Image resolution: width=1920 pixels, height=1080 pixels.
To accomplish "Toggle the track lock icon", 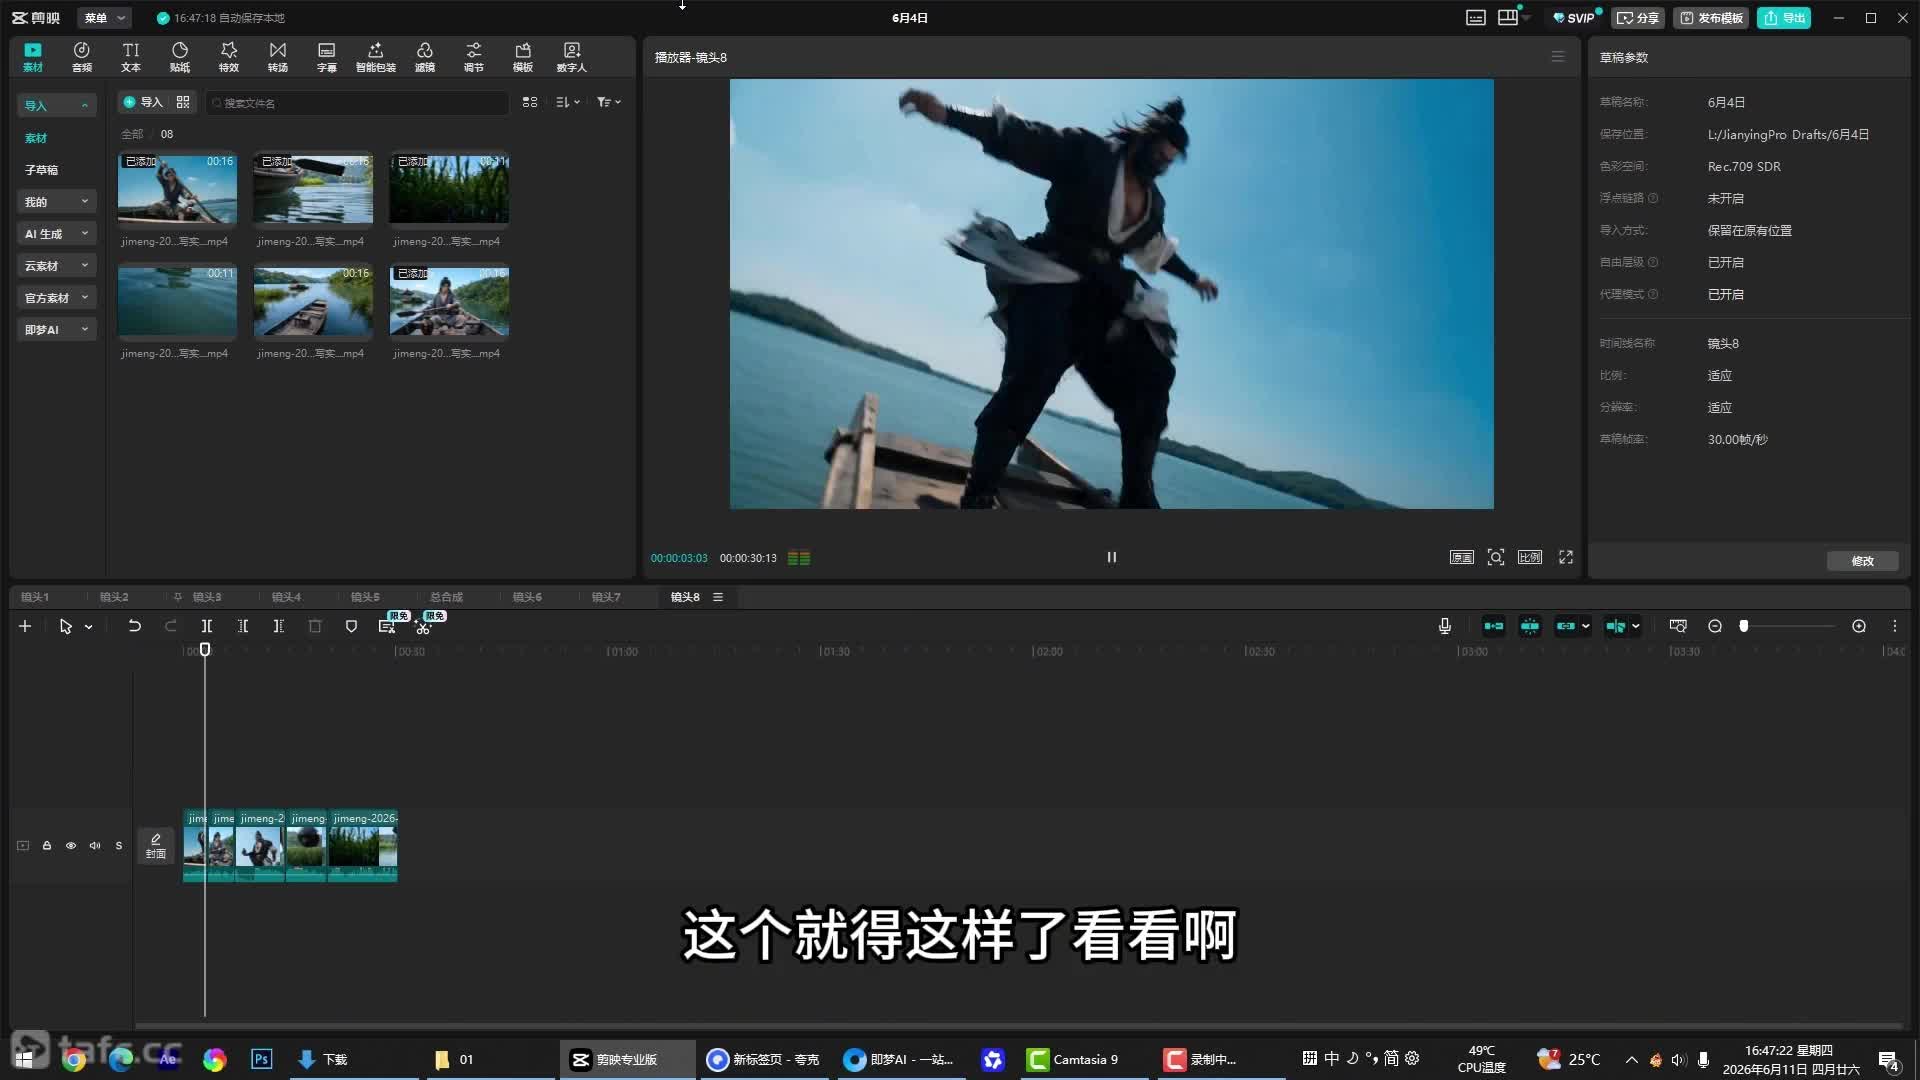I will click(x=47, y=846).
